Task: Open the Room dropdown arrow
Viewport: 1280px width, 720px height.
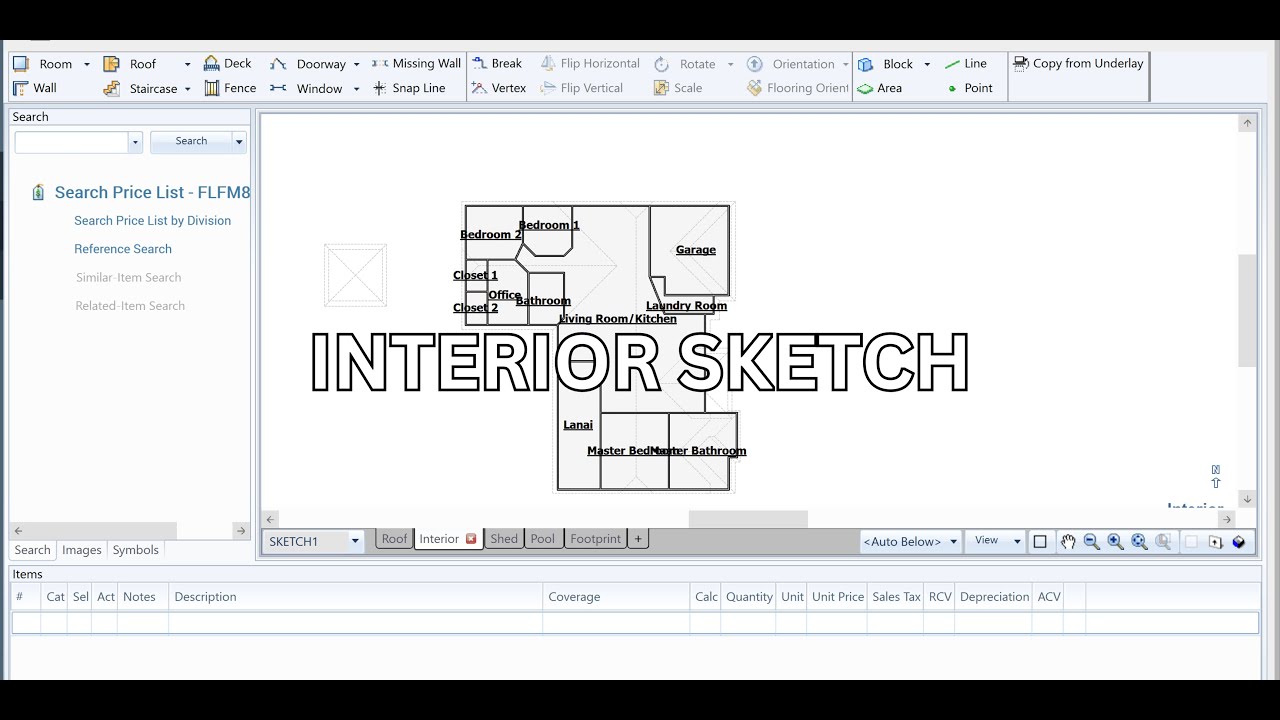Action: (86, 64)
